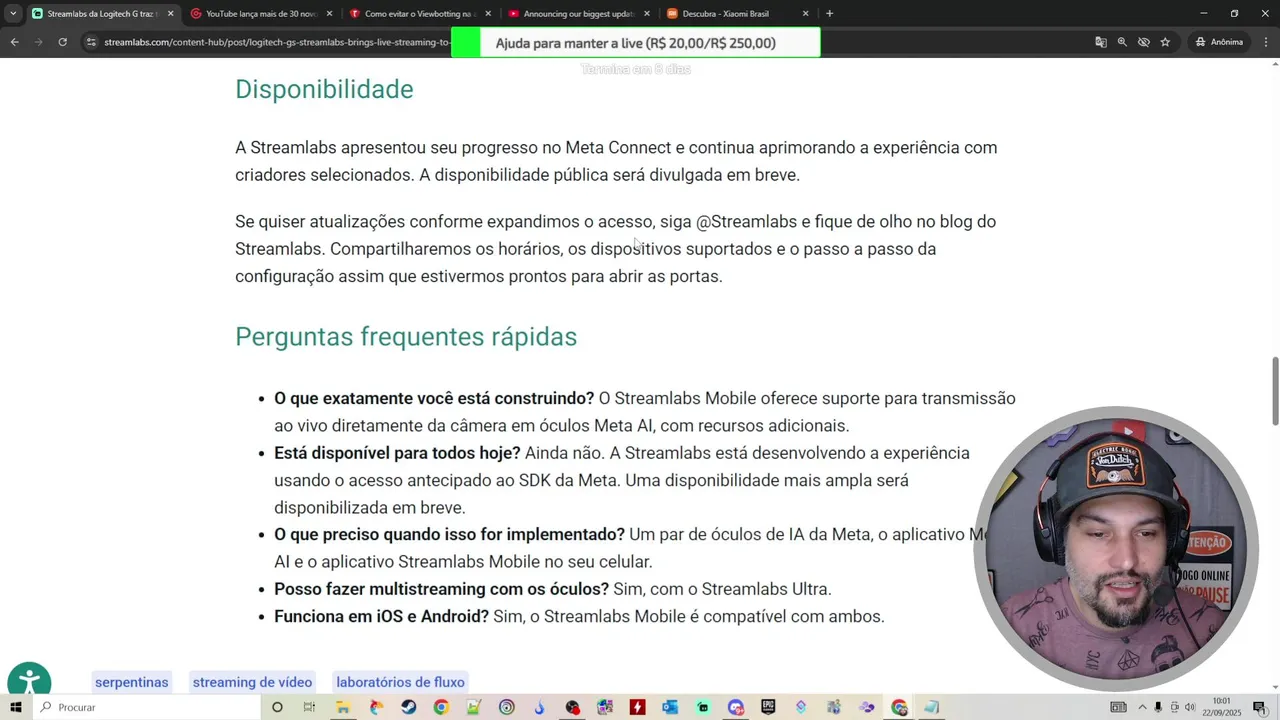
Task: Open the serpentinas tag link
Action: pyautogui.click(x=131, y=682)
